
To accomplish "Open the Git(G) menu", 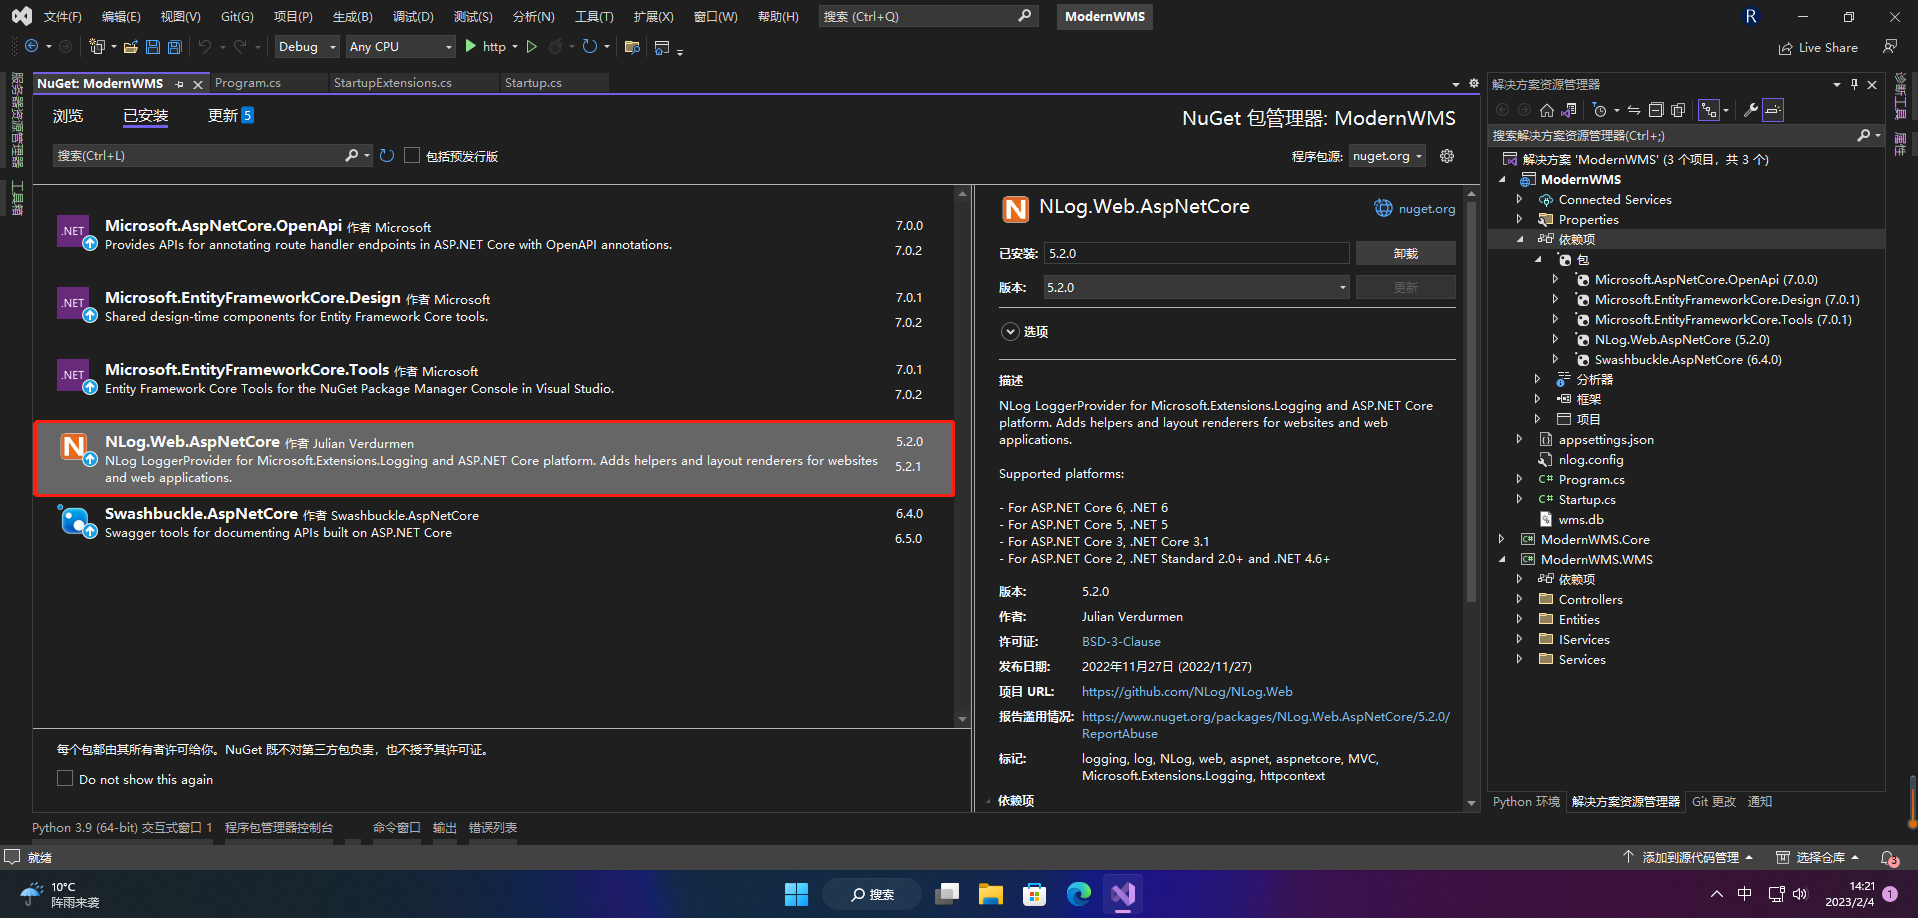I will point(237,17).
